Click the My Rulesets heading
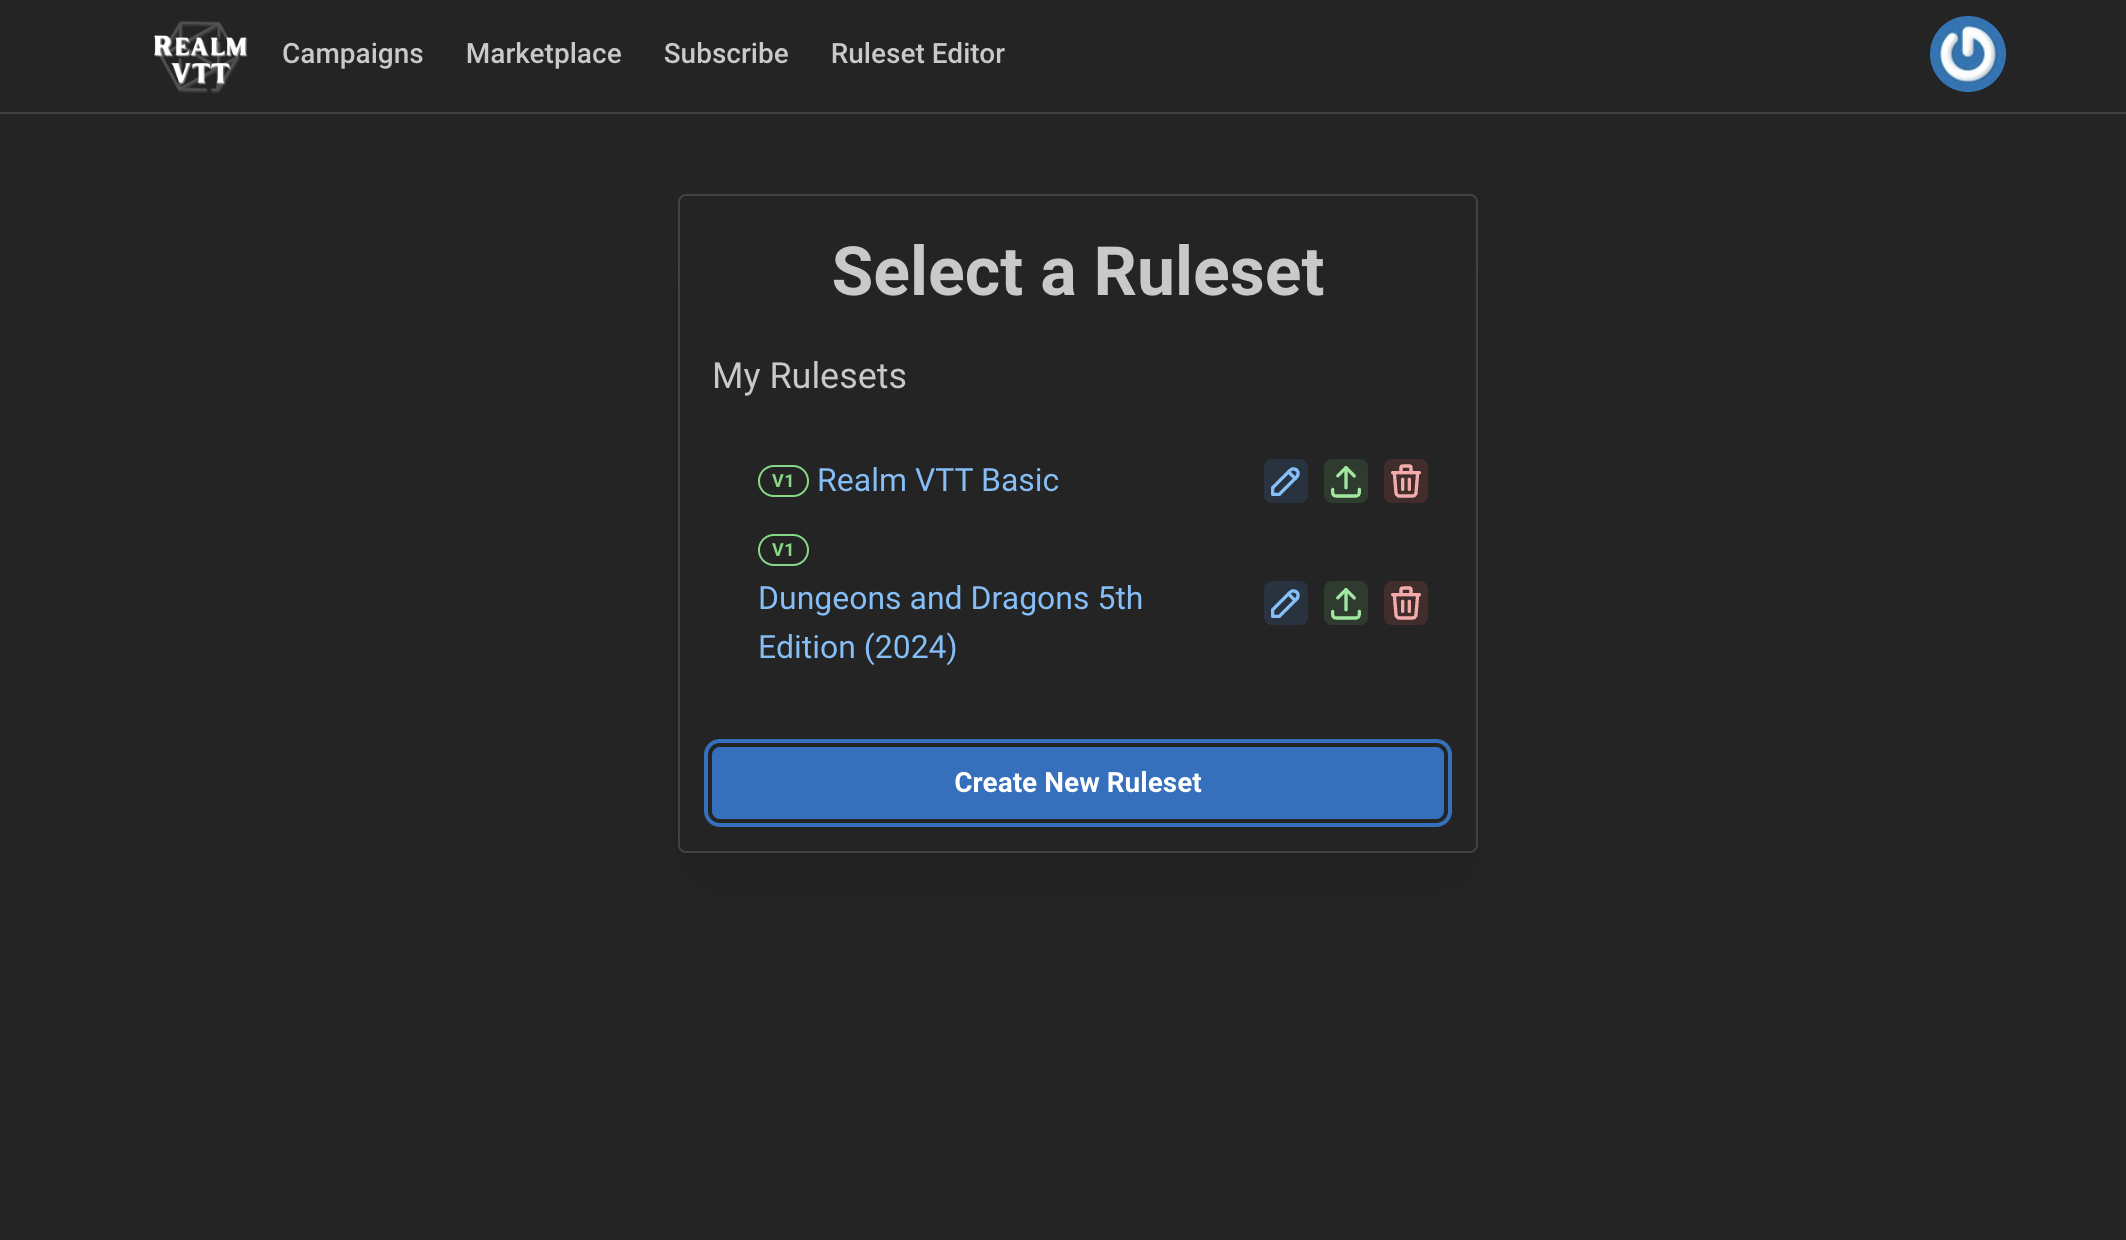2126x1240 pixels. [809, 376]
